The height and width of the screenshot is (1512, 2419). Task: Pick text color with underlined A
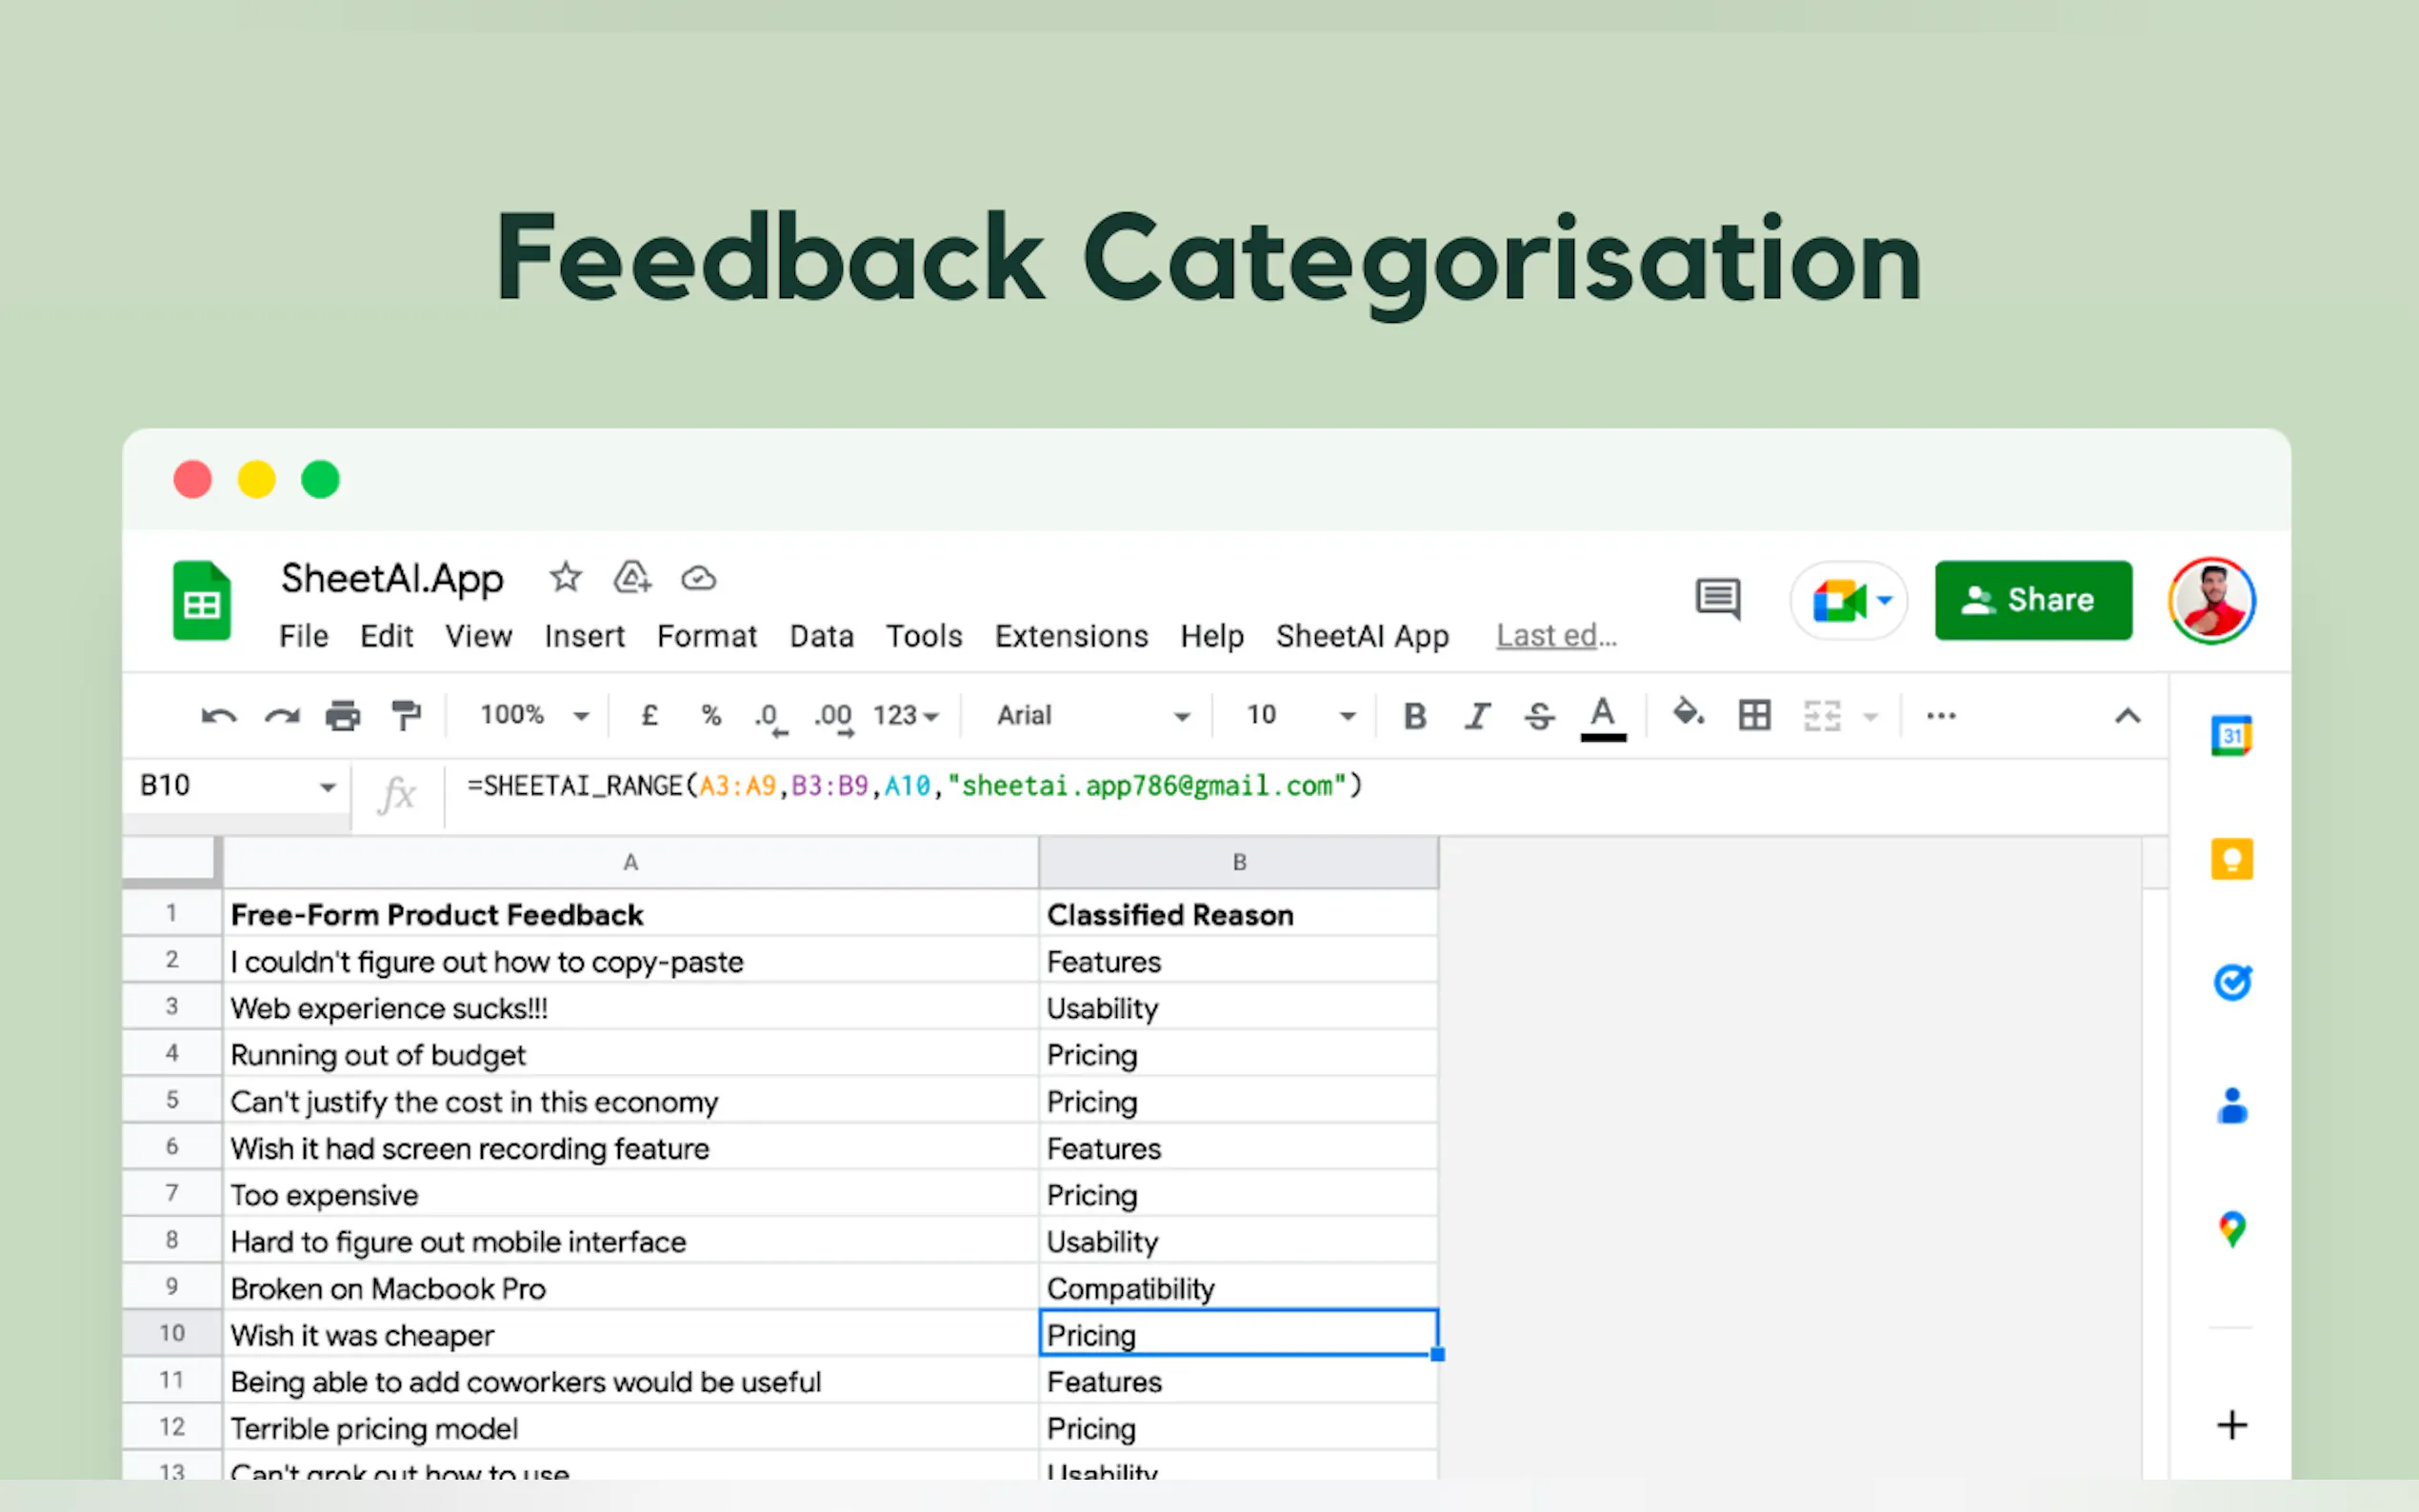pyautogui.click(x=1602, y=716)
